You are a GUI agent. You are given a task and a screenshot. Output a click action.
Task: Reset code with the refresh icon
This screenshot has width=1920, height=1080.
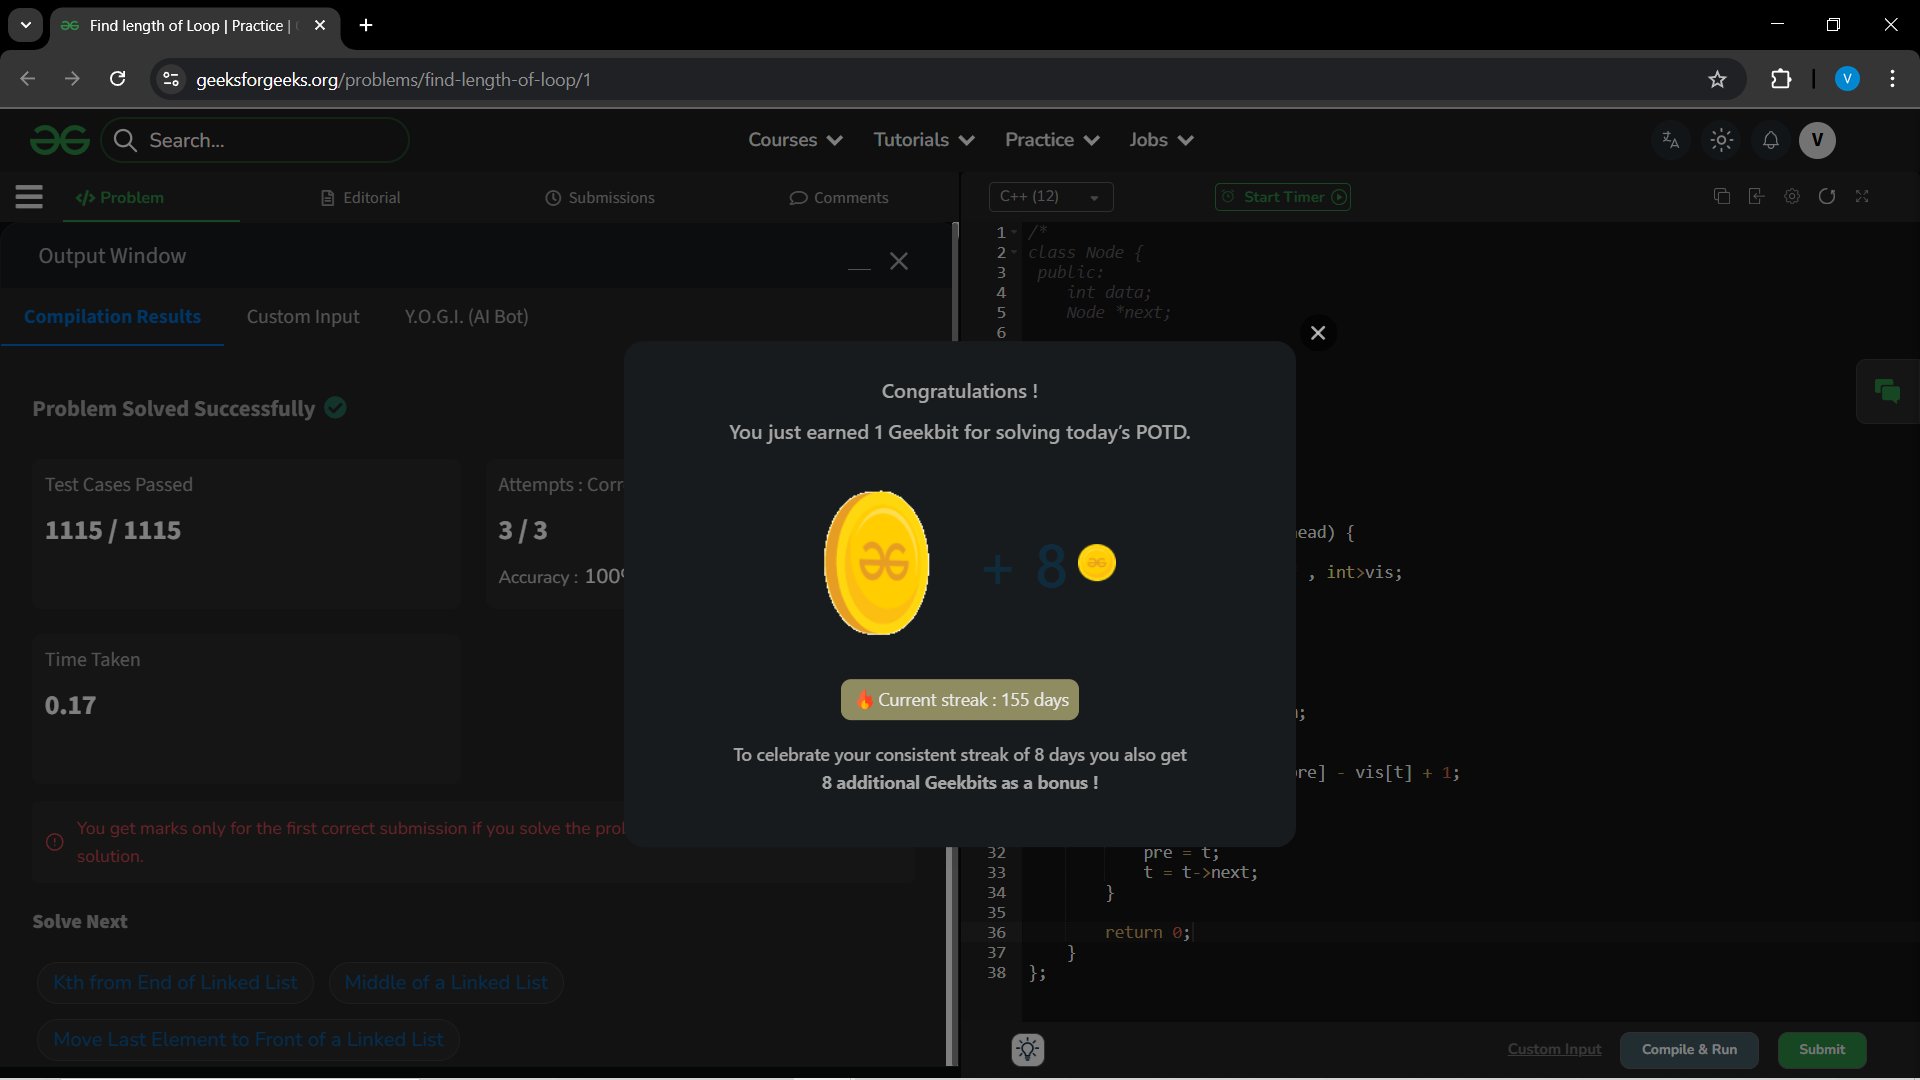[x=1826, y=197]
